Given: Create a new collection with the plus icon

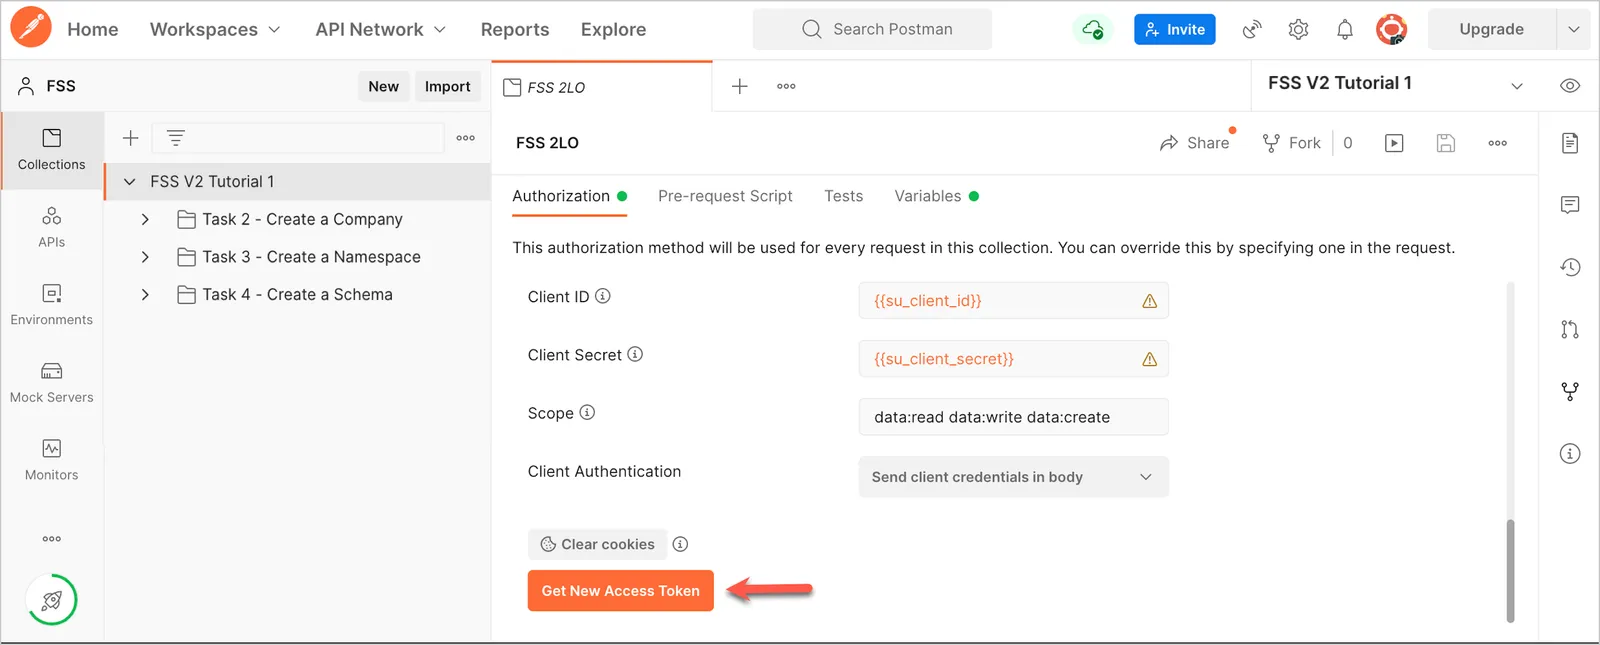Looking at the screenshot, I should tap(130, 138).
